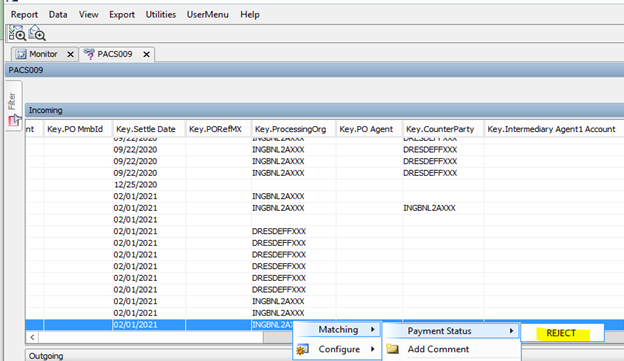Click the first search toolbar icon
Screen dimensions: 624x361
[x=17, y=33]
